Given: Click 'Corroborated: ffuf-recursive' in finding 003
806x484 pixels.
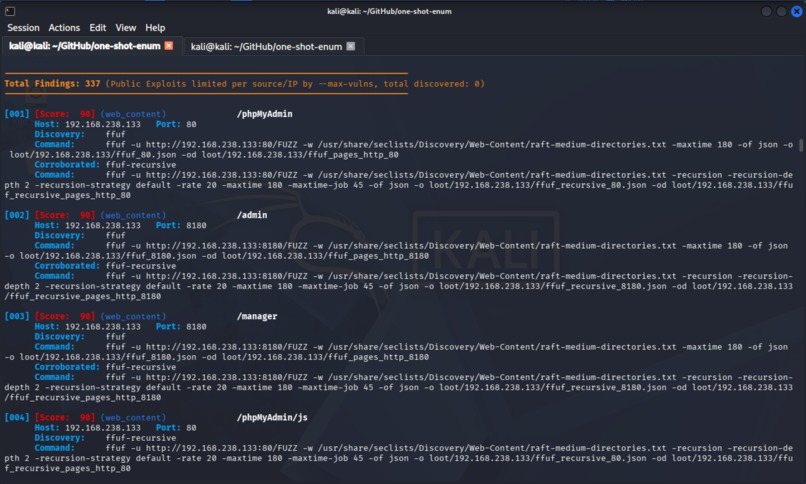Looking at the screenshot, I should [x=105, y=367].
